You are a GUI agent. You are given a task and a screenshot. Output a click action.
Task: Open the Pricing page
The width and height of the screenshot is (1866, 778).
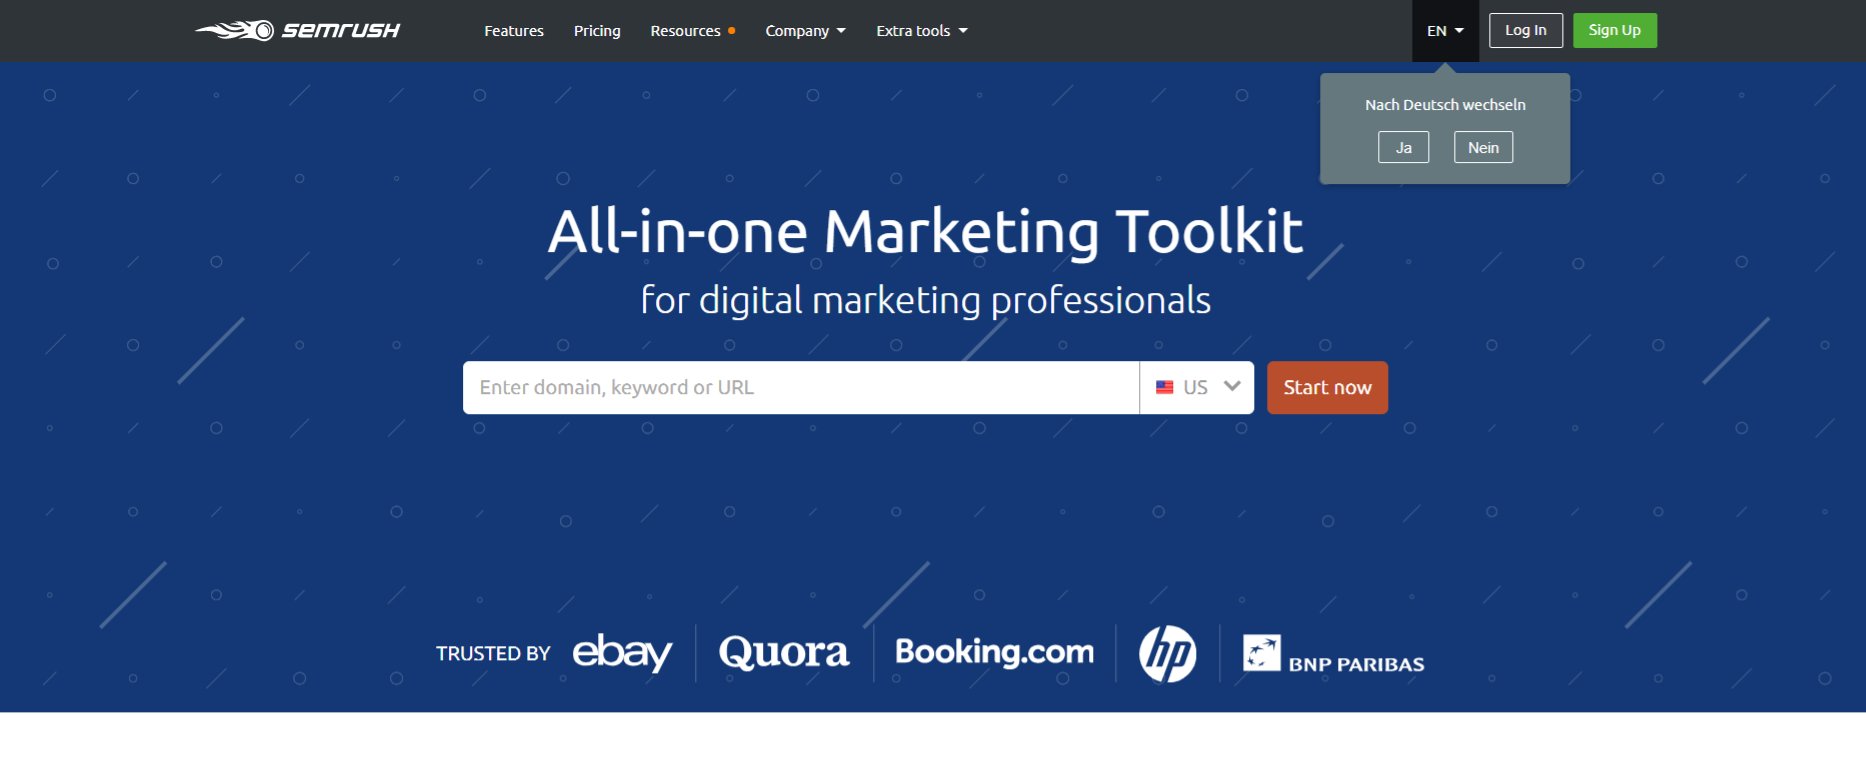click(x=597, y=31)
